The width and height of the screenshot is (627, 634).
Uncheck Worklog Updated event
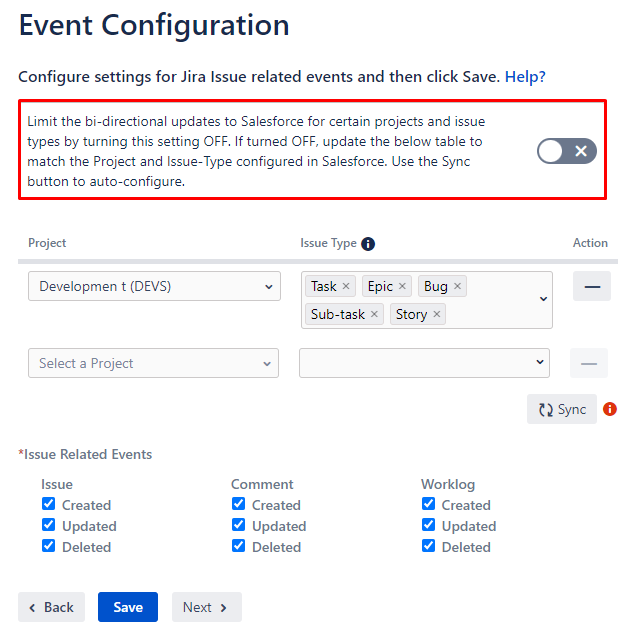coord(429,525)
